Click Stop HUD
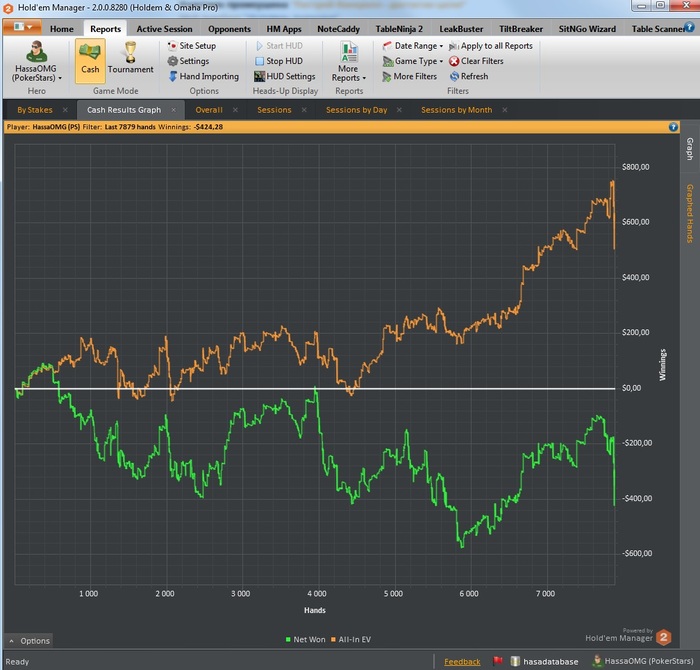 pyautogui.click(x=279, y=61)
